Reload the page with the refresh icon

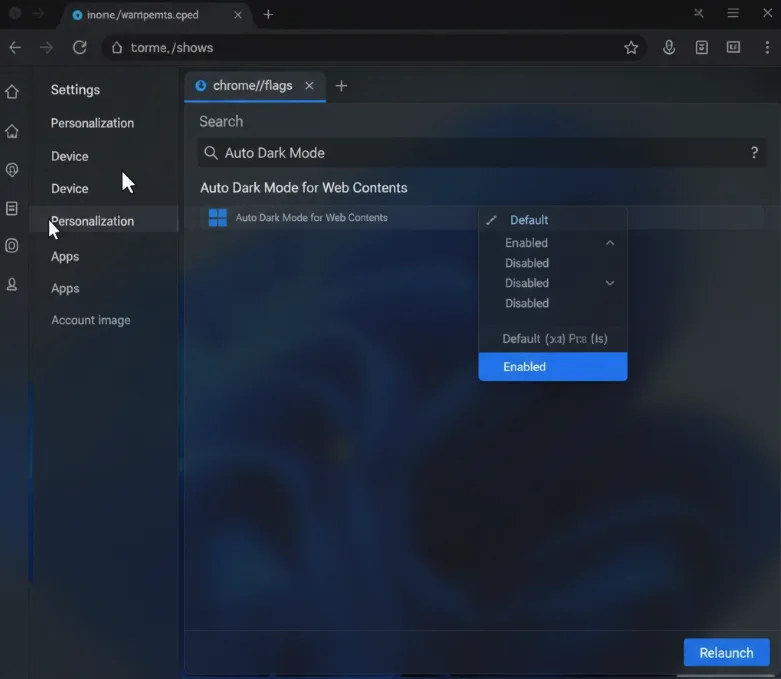[80, 48]
